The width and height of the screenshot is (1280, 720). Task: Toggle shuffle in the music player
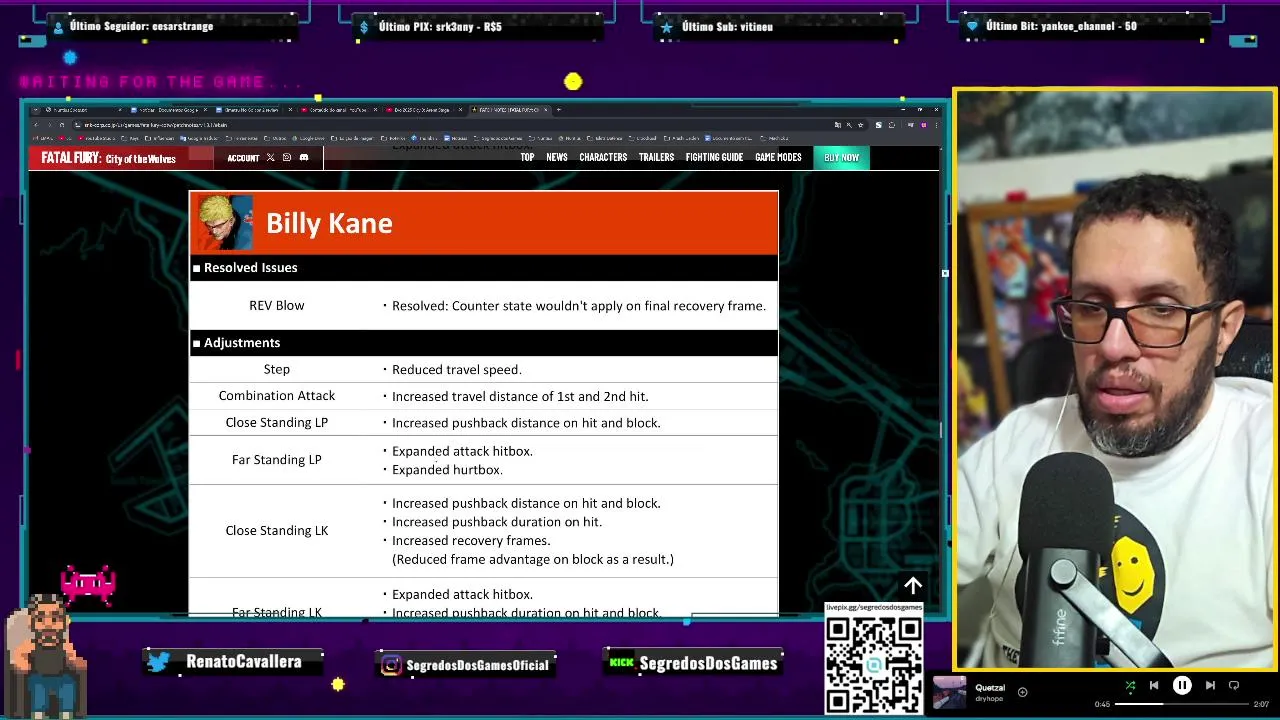pyautogui.click(x=1130, y=686)
